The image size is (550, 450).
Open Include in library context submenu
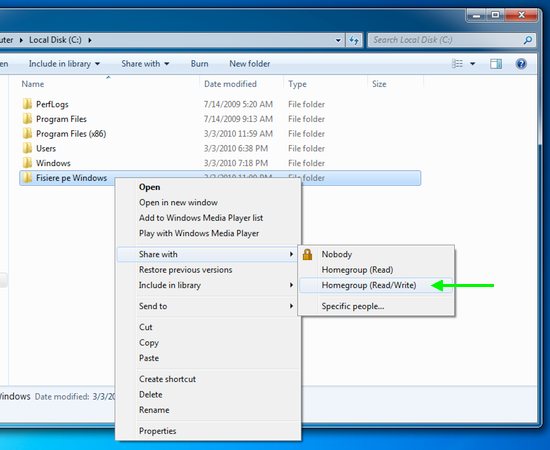point(208,285)
